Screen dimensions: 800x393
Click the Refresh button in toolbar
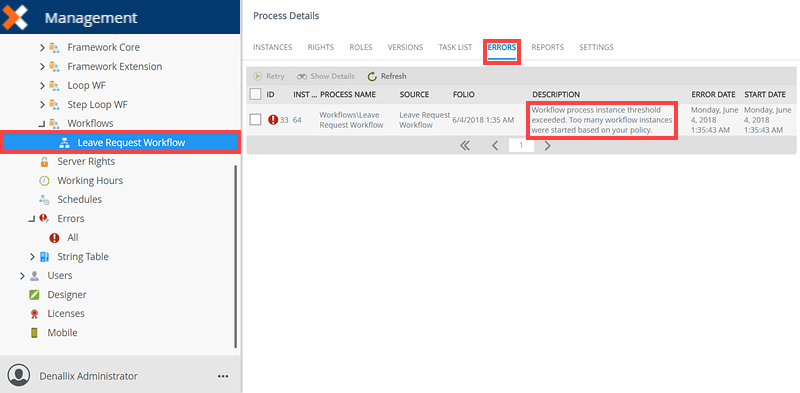387,77
